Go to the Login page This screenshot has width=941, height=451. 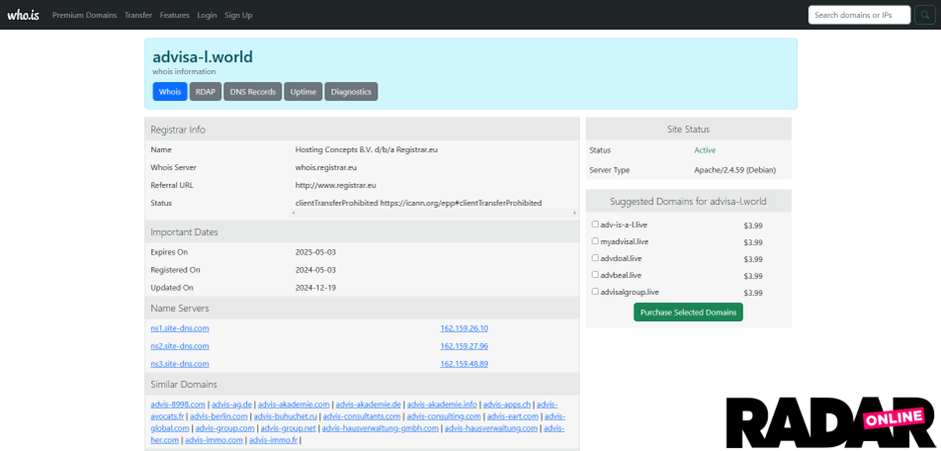[x=207, y=16]
